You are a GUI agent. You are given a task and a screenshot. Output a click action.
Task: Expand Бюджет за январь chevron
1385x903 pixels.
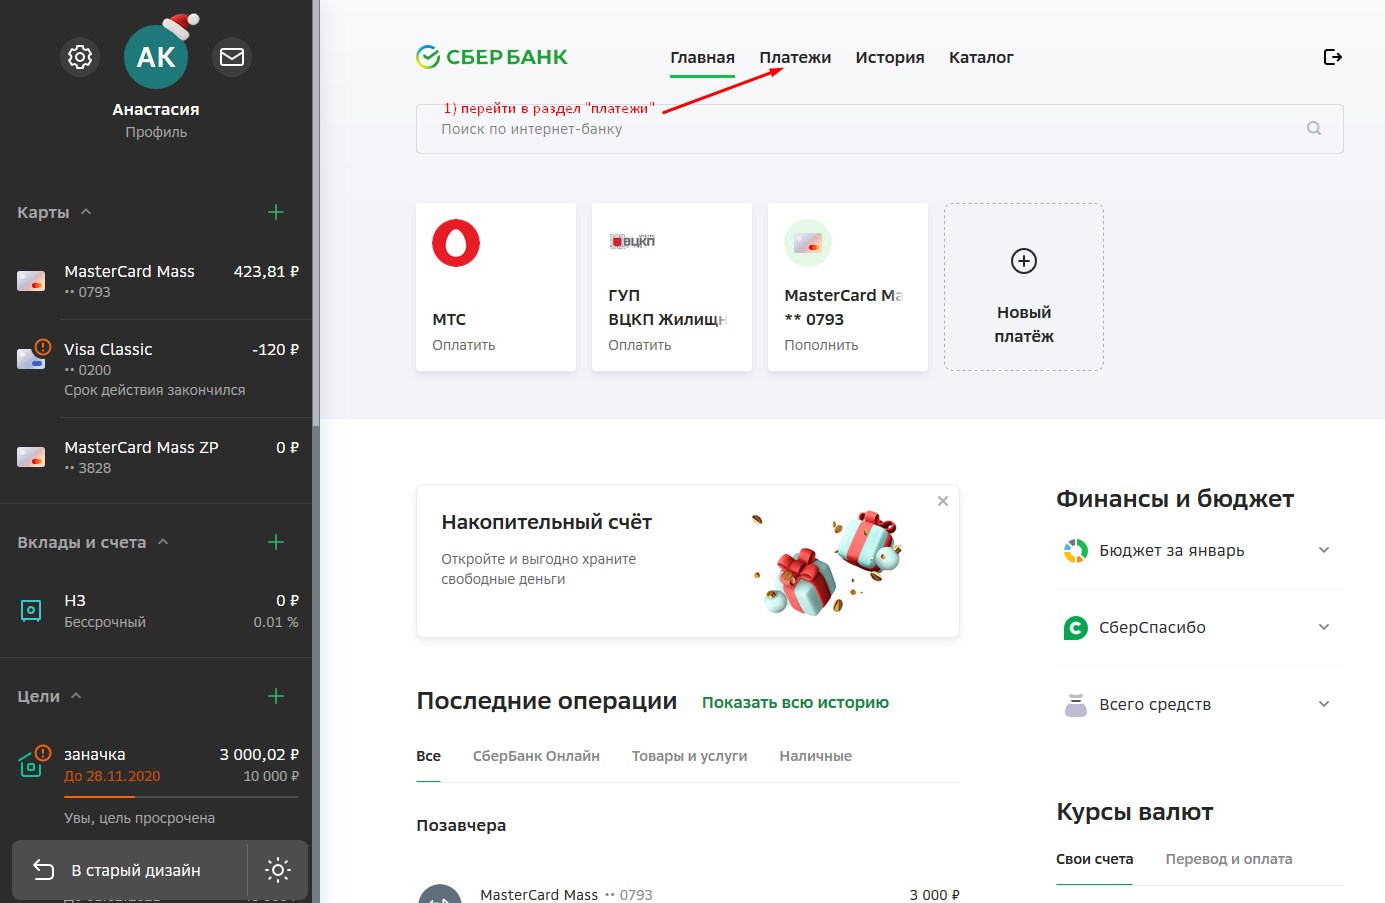pyautogui.click(x=1324, y=550)
